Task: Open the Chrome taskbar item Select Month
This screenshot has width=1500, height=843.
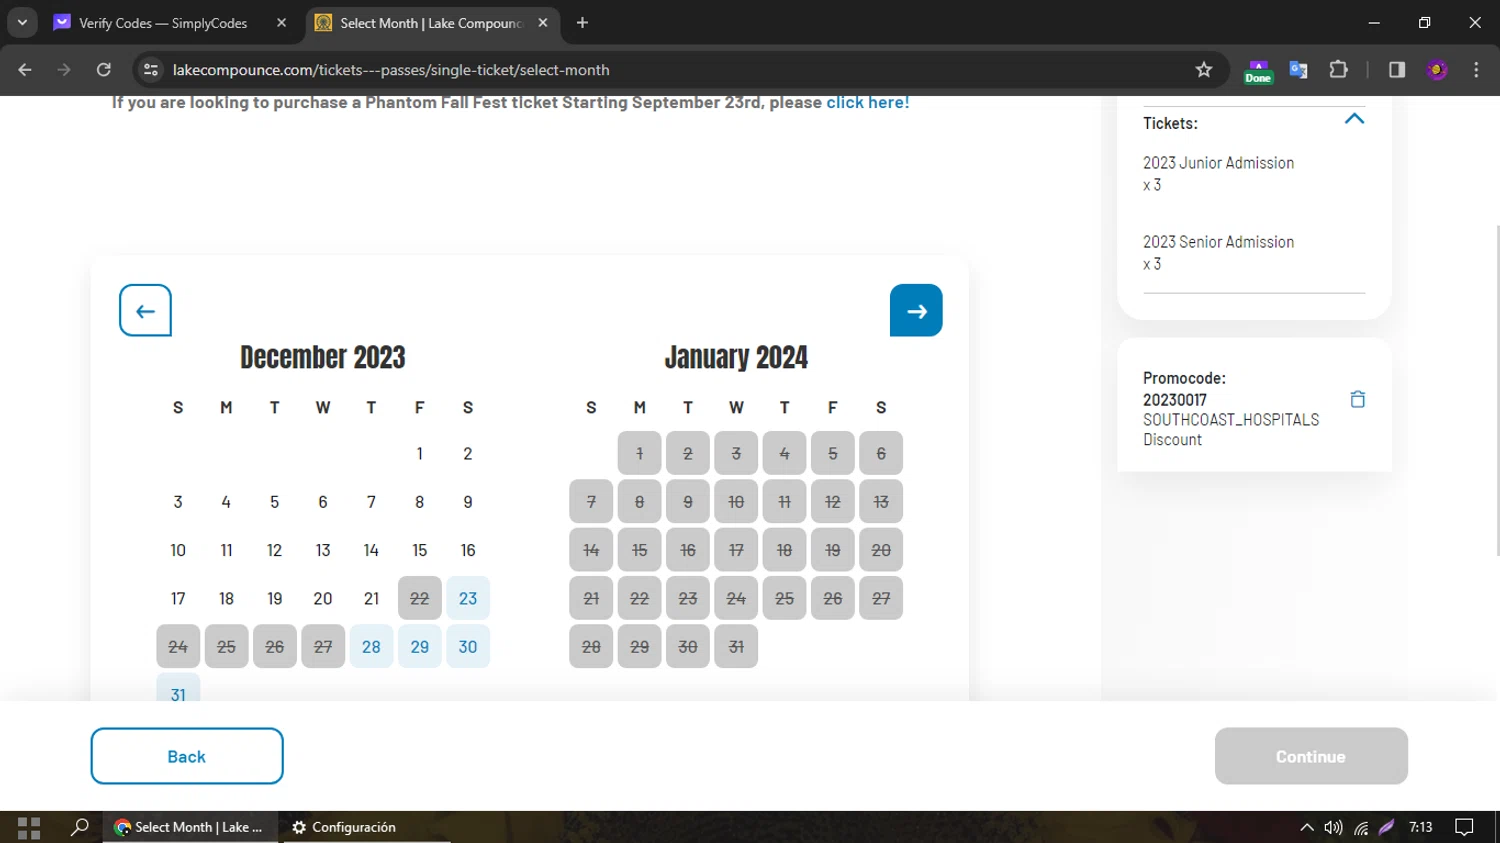Action: click(190, 827)
